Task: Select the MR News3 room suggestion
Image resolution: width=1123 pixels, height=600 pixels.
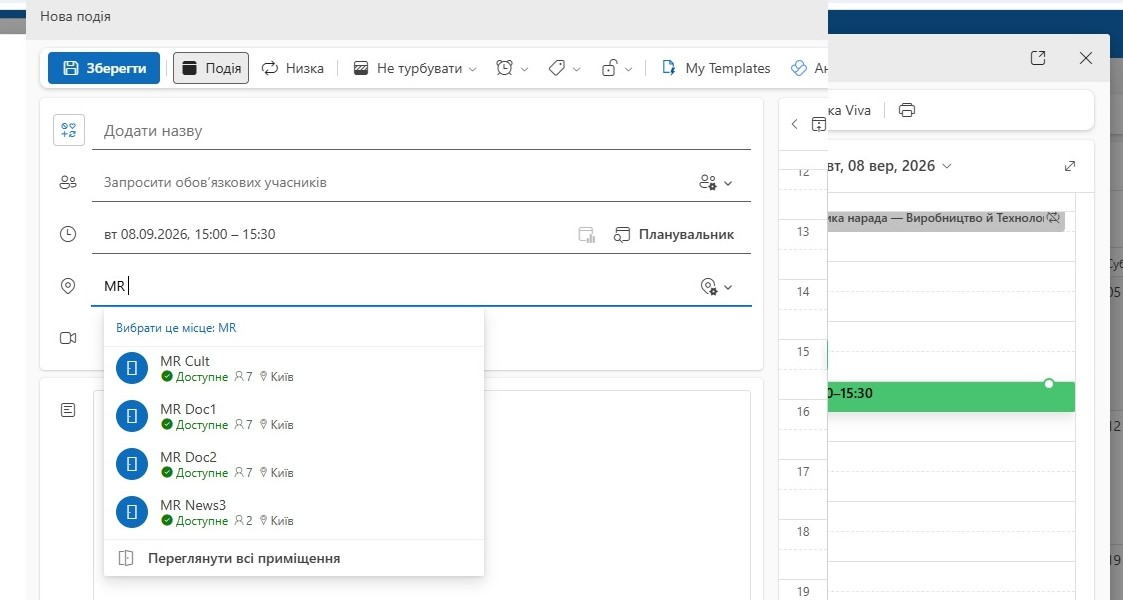Action: [294, 513]
